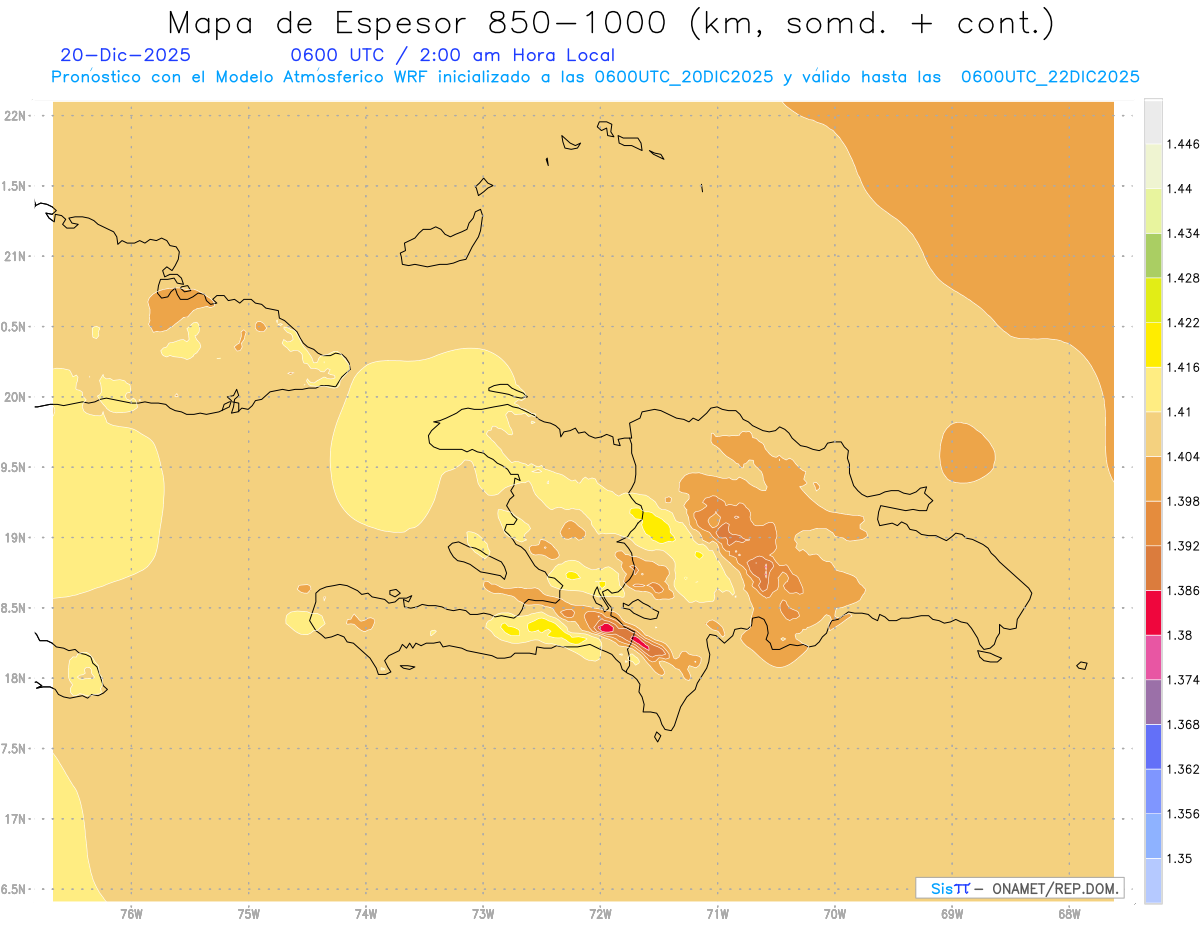This screenshot has width=1200, height=927.
Task: Pick the colorbar value '1.386'
Action: [1183, 590]
